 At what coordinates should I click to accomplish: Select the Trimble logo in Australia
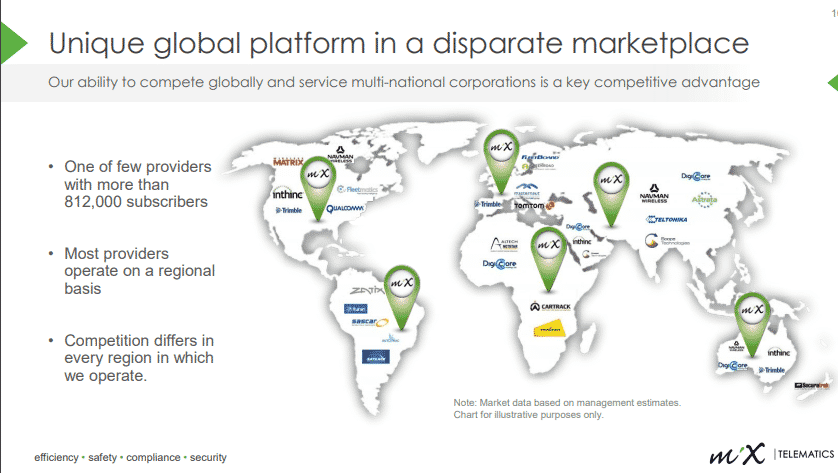772,370
